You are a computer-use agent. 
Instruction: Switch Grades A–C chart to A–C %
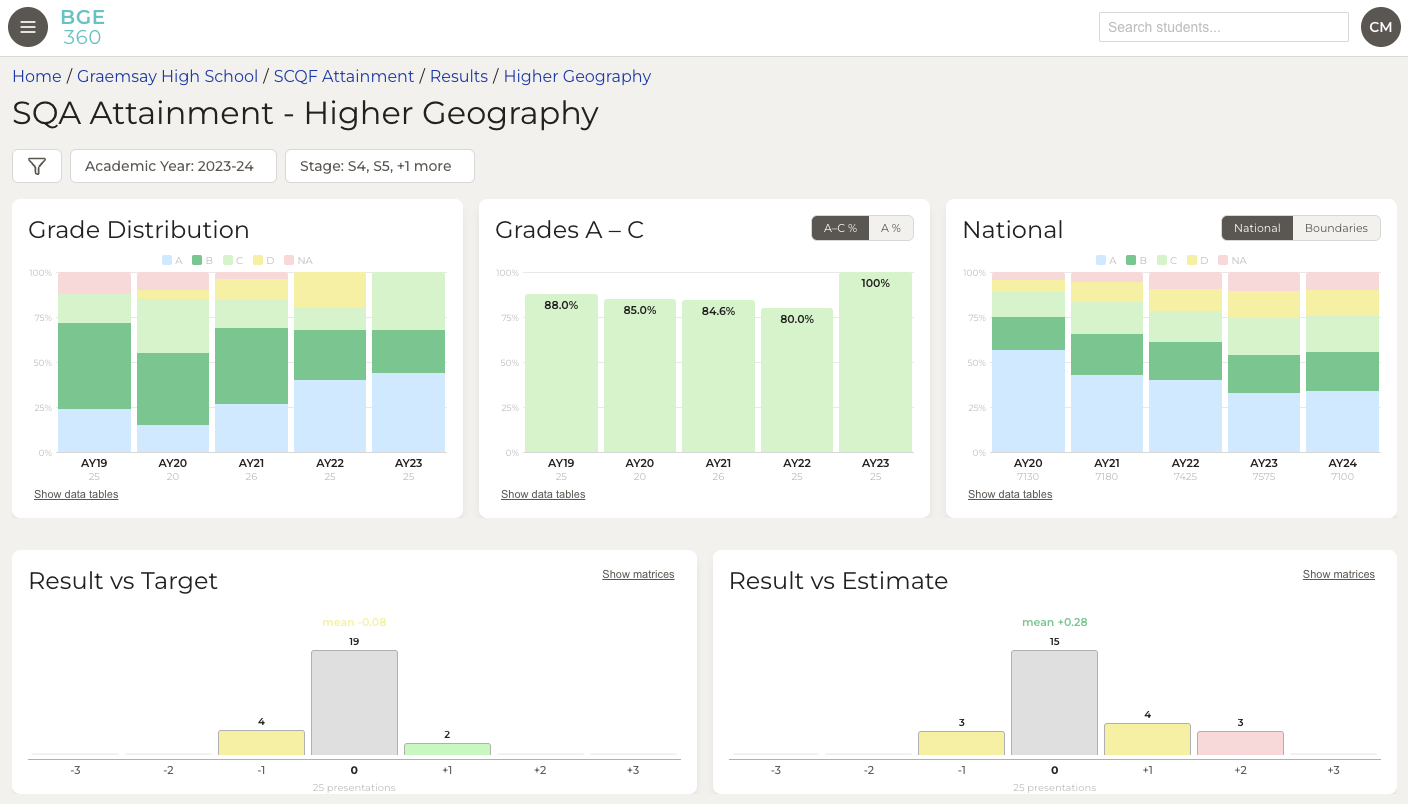coord(840,228)
